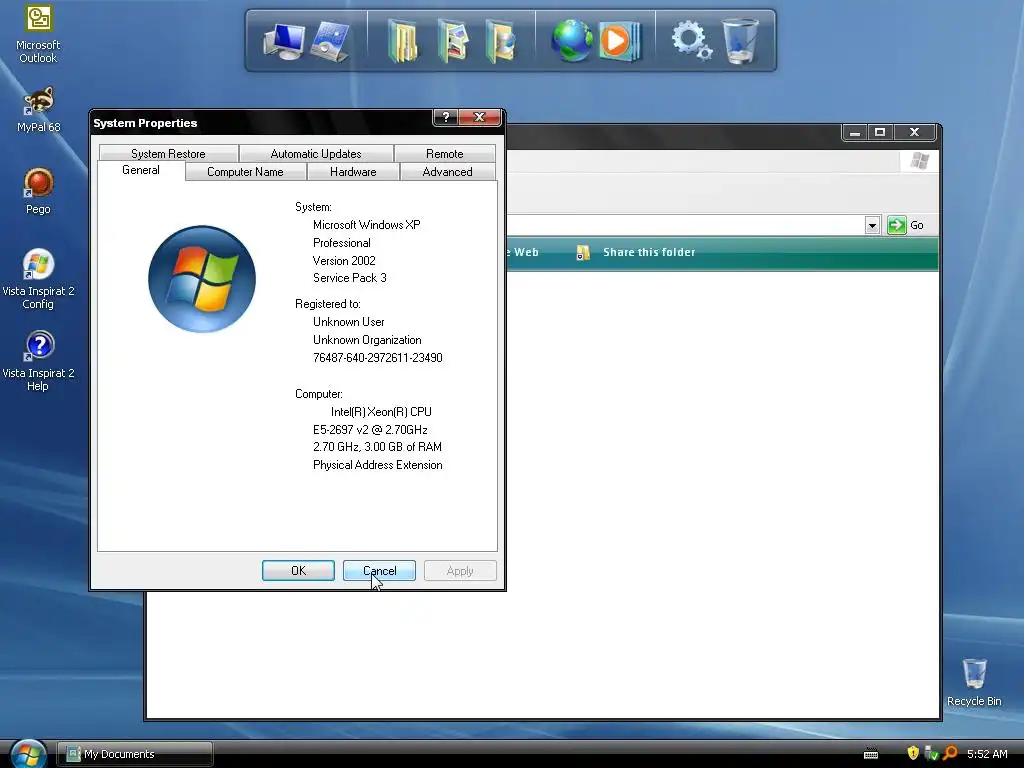
Task: Open Microsoft Outlook desktop shortcut
Action: coord(38,34)
